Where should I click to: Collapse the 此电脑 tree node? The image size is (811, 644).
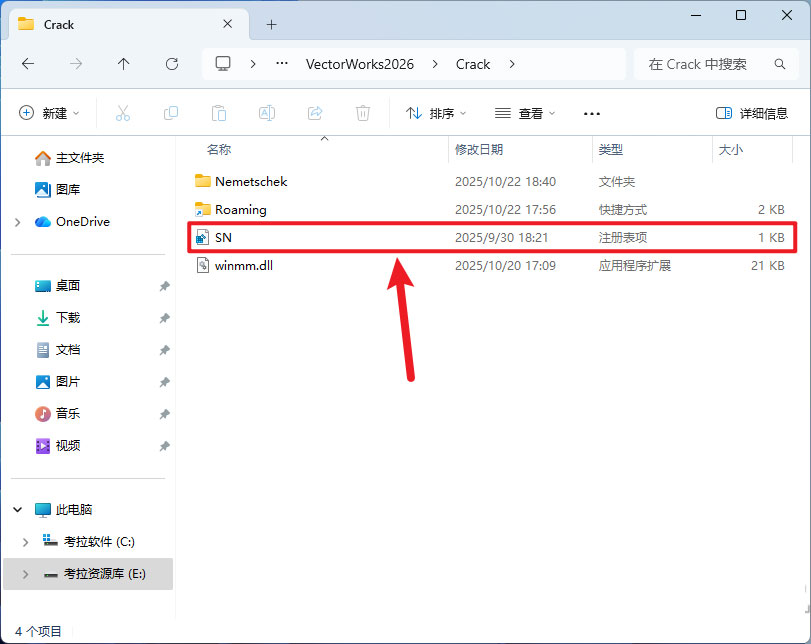18,510
